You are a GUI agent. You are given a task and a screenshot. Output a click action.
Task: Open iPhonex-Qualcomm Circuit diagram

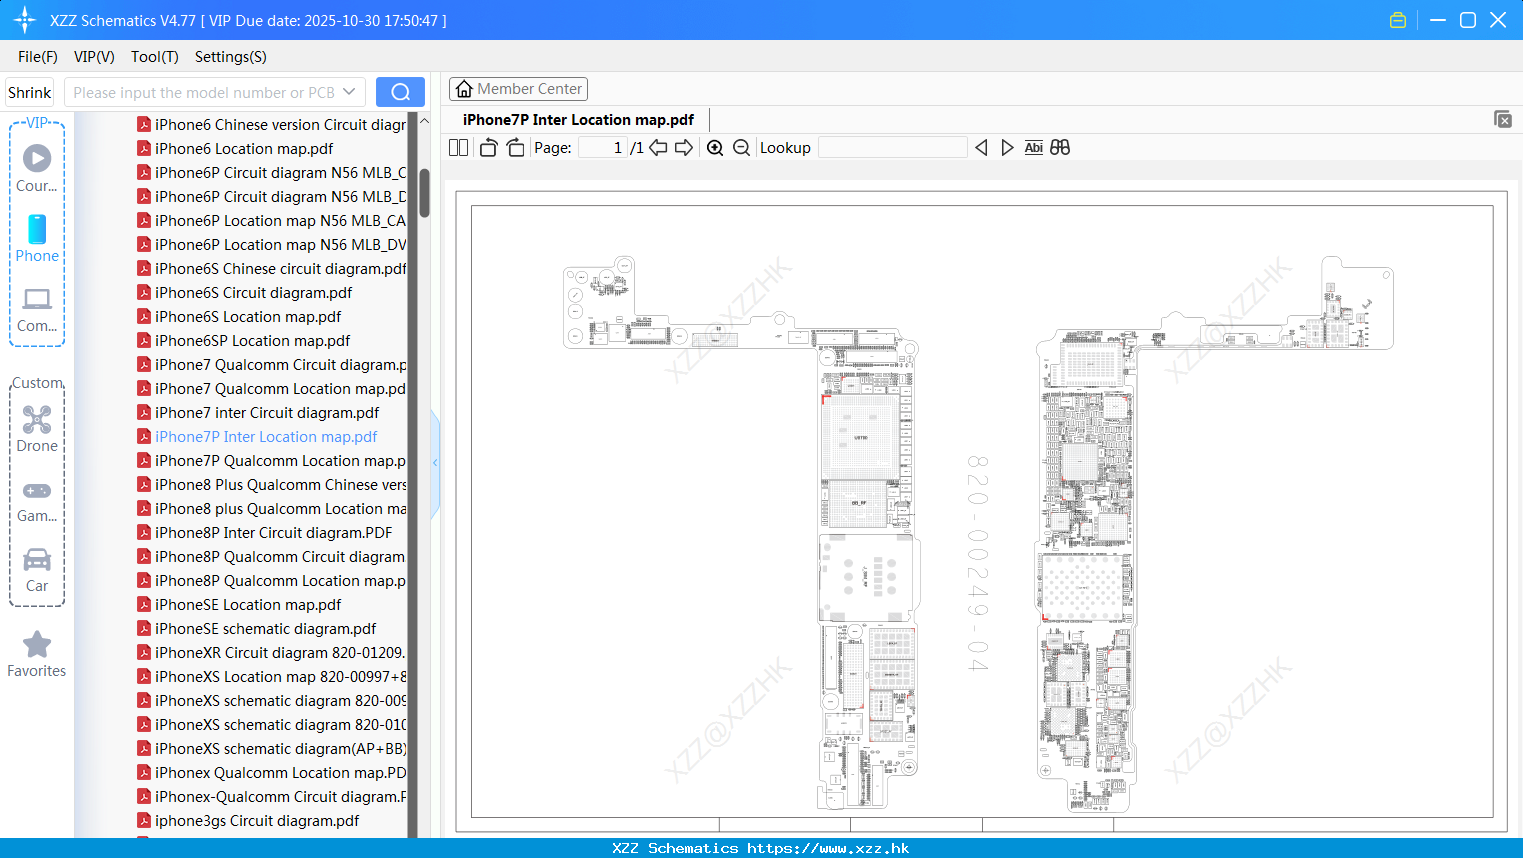[x=271, y=797]
